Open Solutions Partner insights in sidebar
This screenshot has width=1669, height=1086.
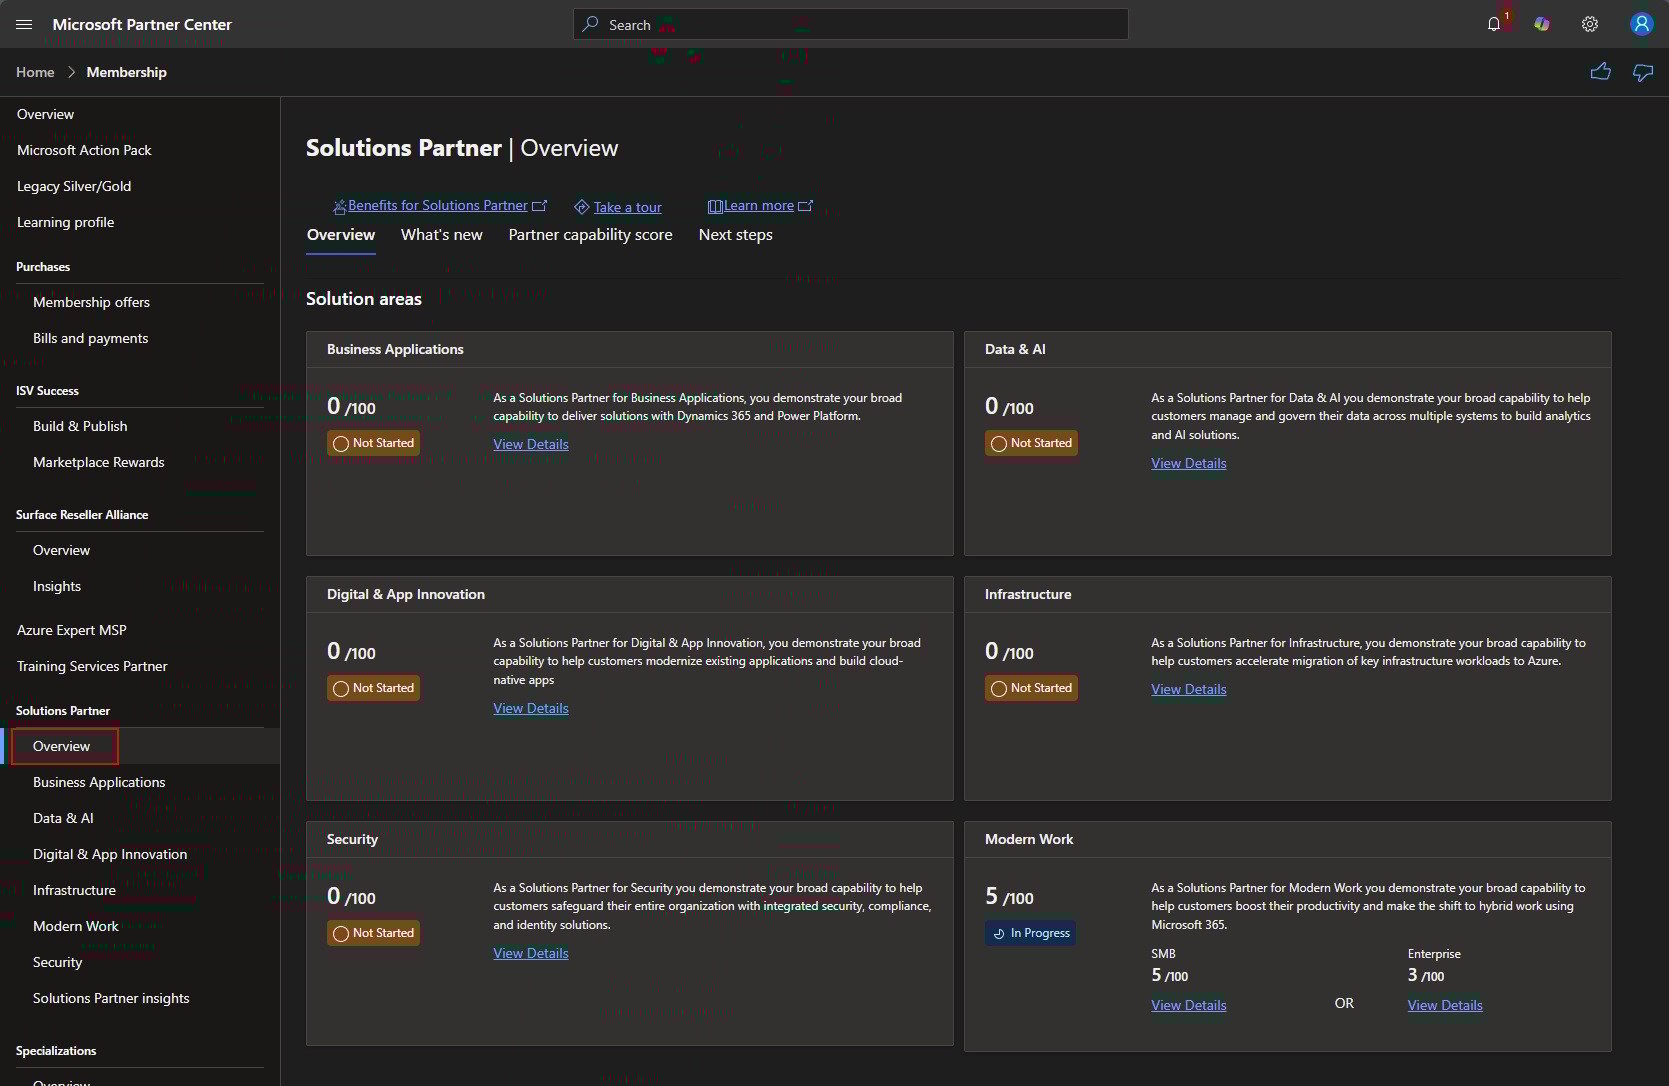111,998
